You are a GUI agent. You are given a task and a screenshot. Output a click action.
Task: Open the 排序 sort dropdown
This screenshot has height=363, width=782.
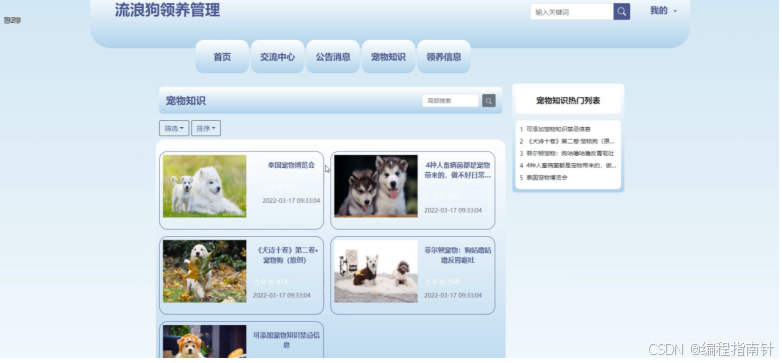point(206,128)
